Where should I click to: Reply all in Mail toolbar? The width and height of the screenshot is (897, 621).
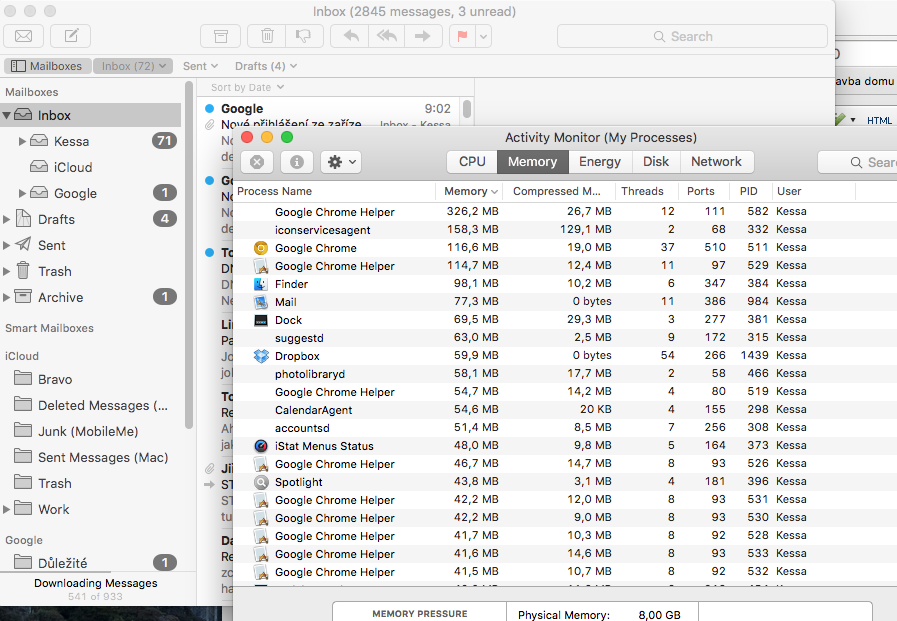point(387,36)
